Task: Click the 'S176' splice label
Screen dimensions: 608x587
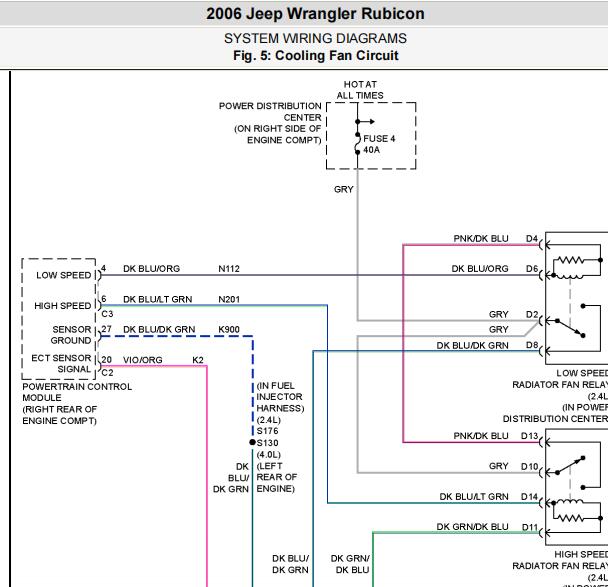Action: click(x=267, y=431)
